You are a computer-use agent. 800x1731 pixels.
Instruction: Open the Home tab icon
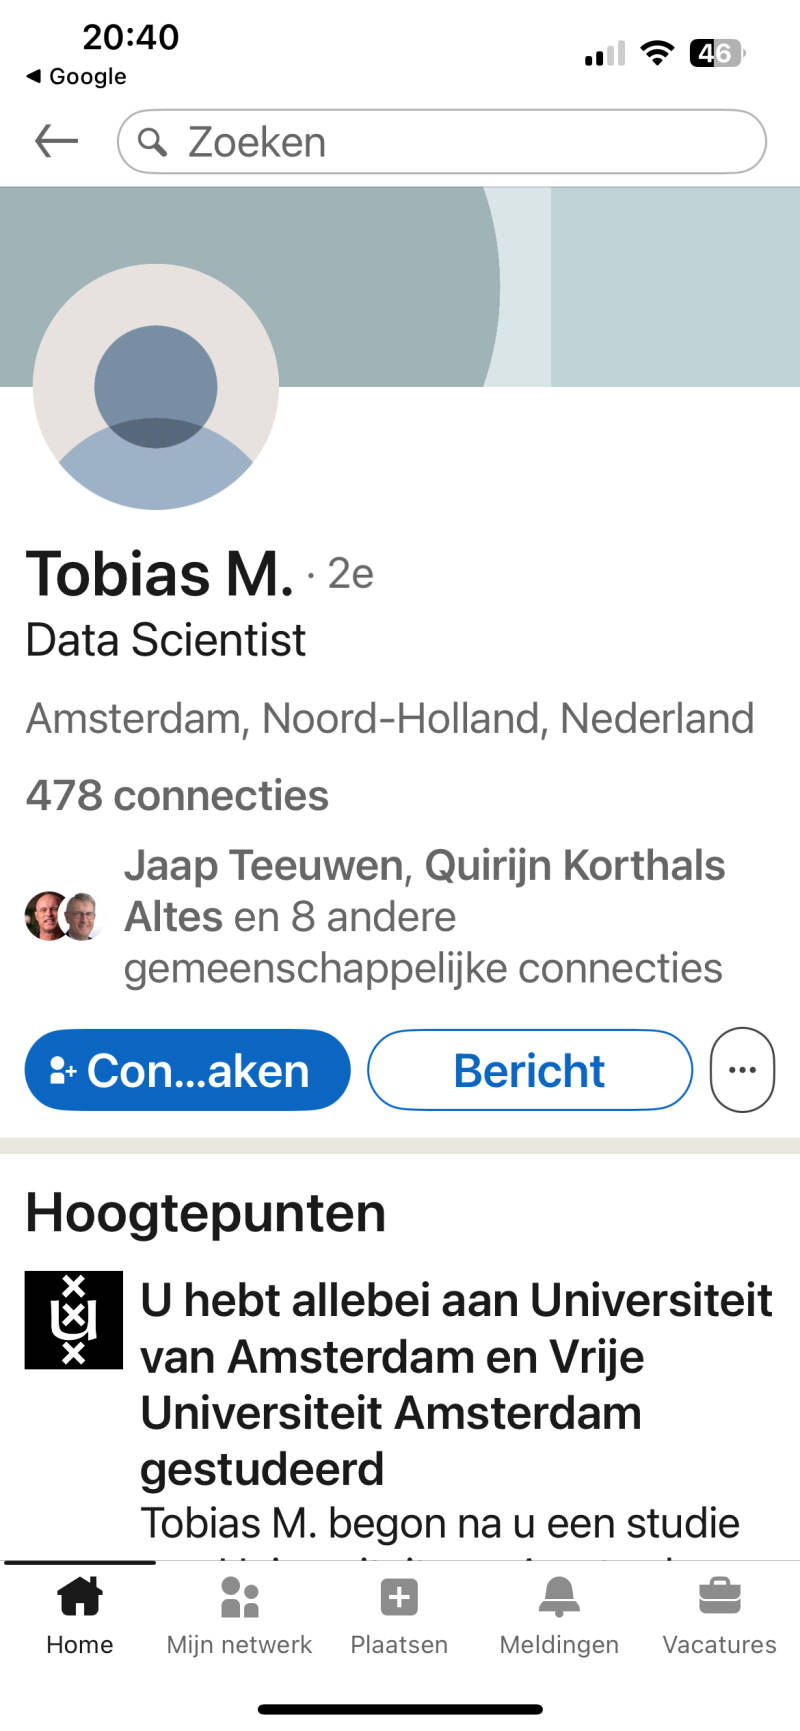tap(79, 1596)
